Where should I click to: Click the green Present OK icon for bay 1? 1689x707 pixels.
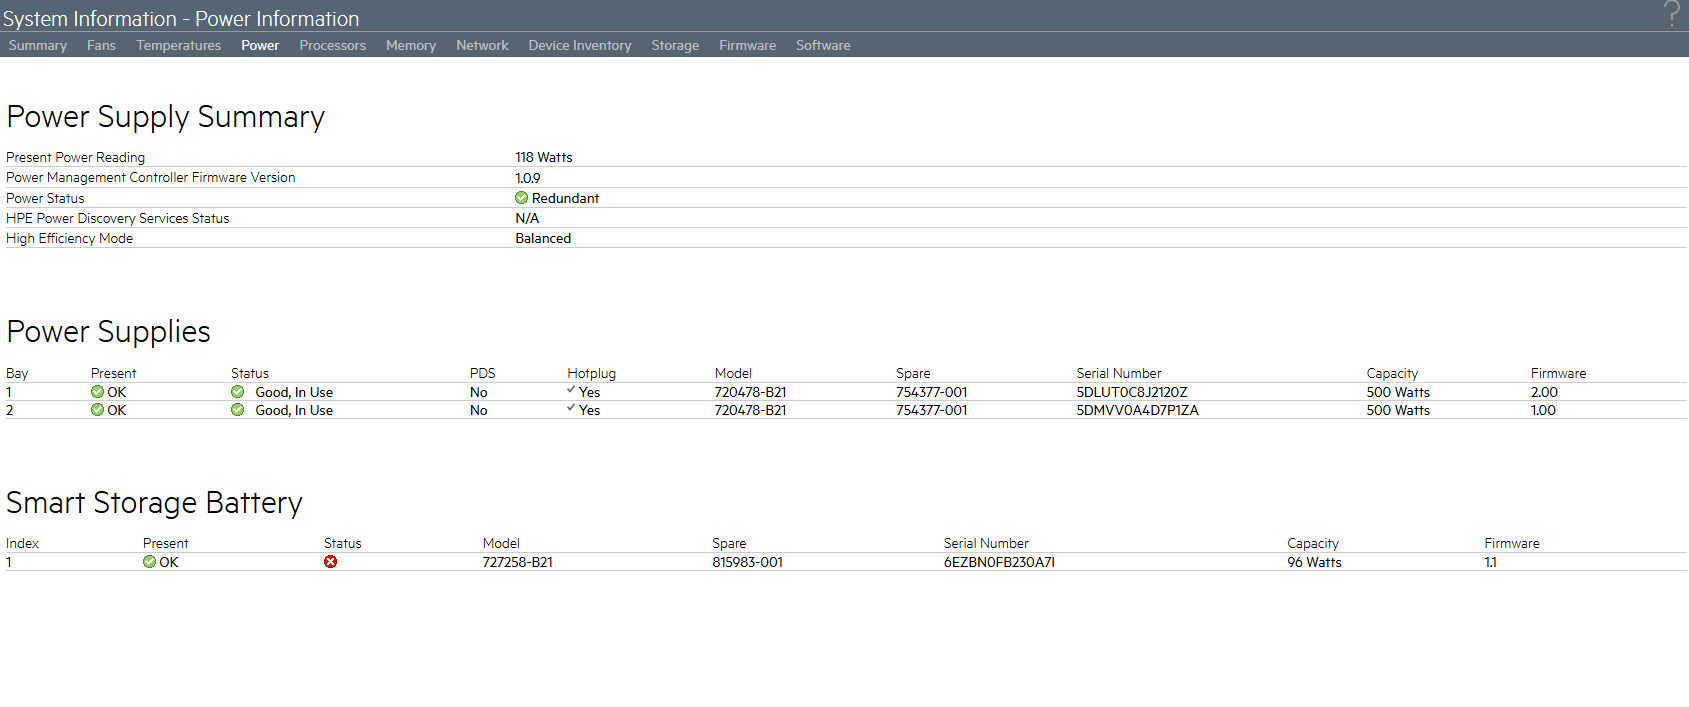pyautogui.click(x=97, y=392)
